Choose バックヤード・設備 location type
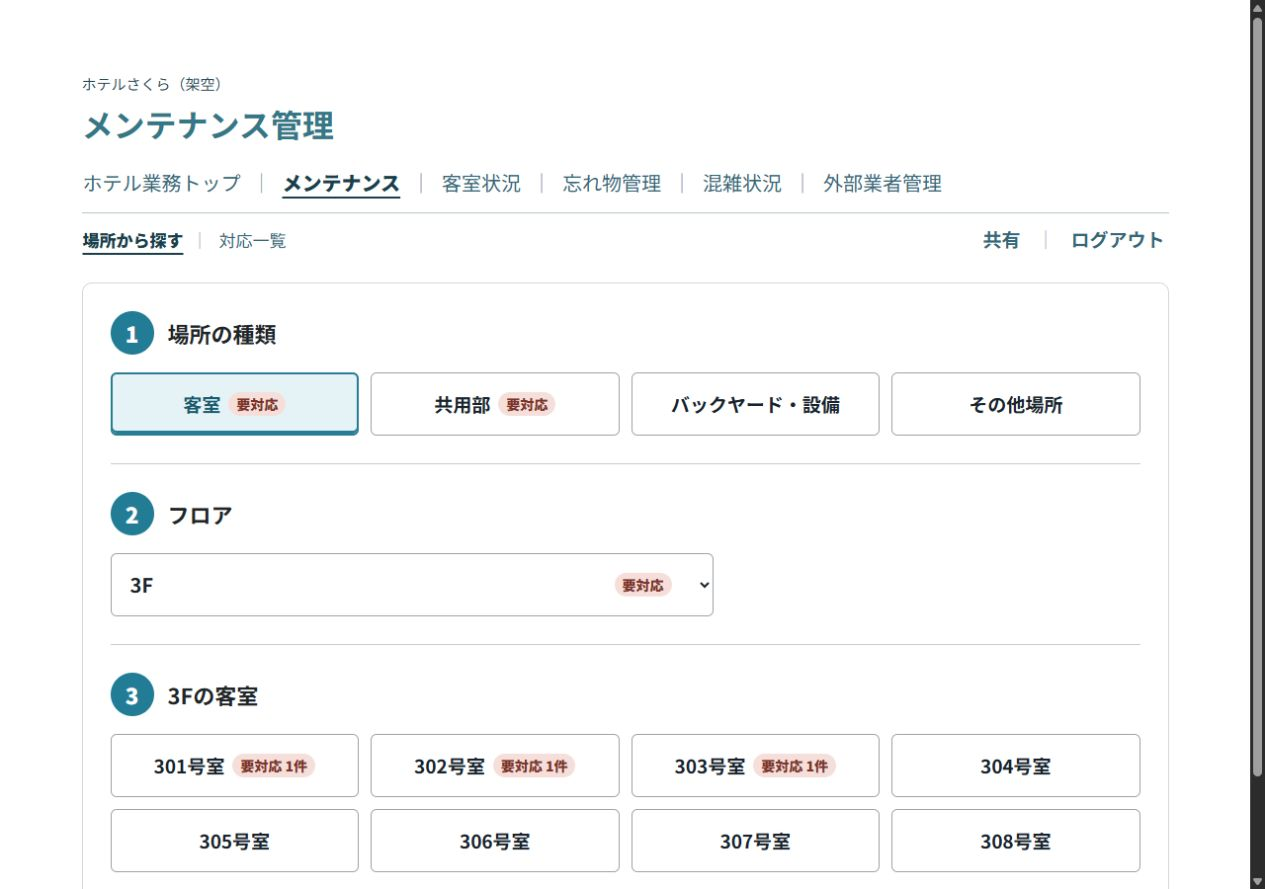Screen dimensions: 1265x889 click(755, 404)
